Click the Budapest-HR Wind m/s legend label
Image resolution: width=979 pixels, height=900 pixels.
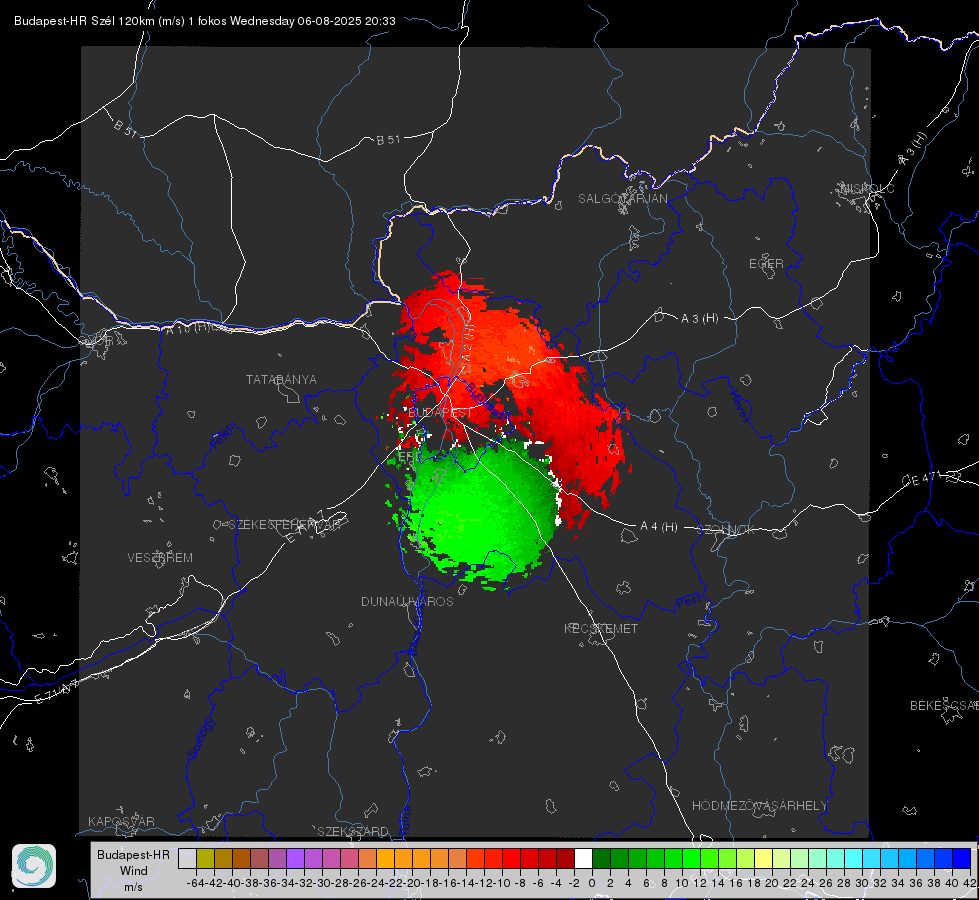134,871
